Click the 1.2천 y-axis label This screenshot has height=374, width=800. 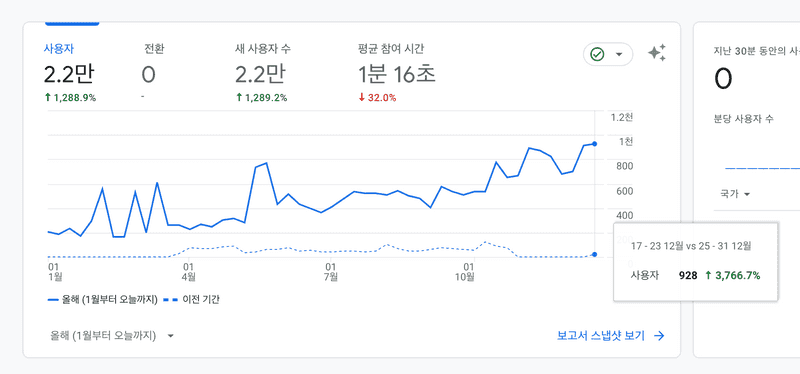pos(621,117)
